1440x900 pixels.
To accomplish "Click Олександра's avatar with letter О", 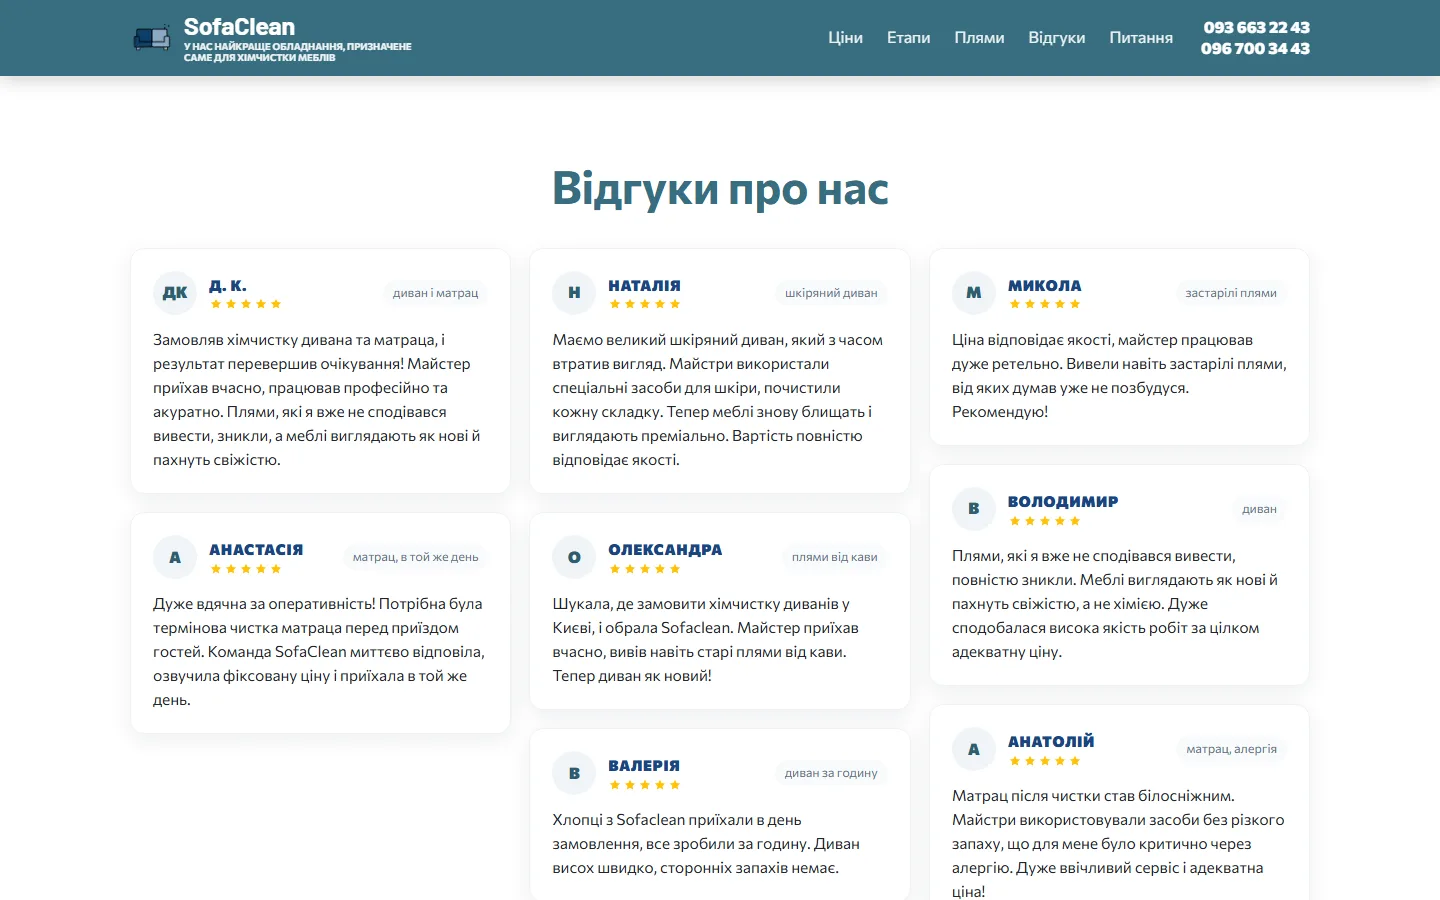I will pos(574,557).
